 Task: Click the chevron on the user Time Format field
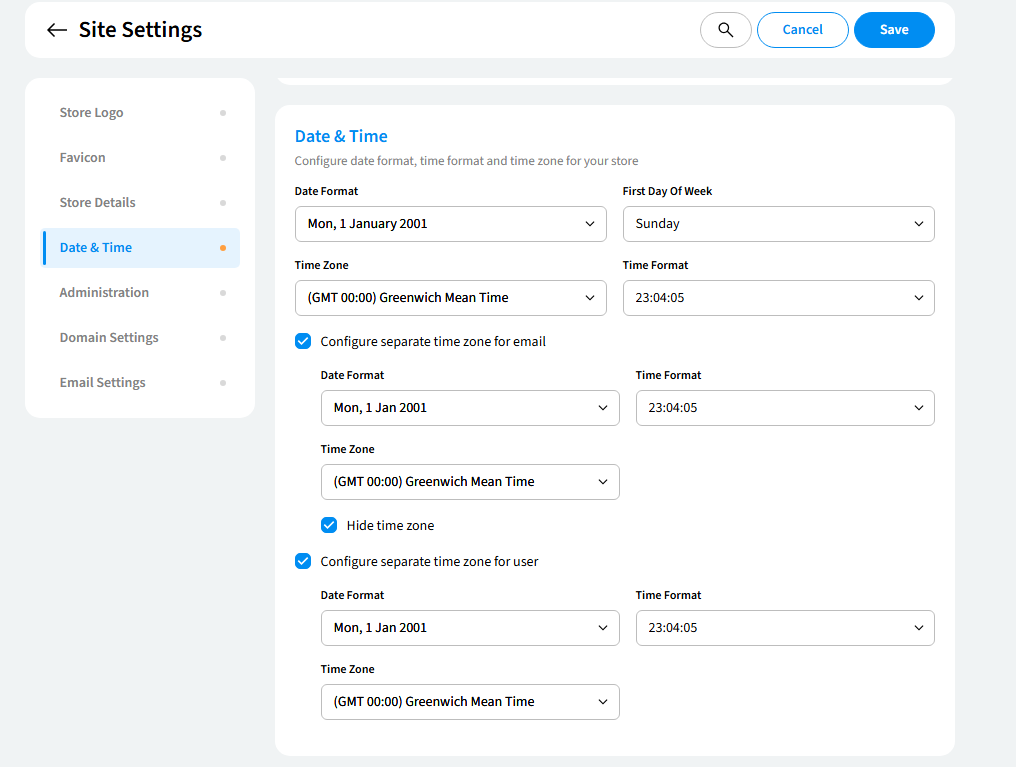point(918,628)
